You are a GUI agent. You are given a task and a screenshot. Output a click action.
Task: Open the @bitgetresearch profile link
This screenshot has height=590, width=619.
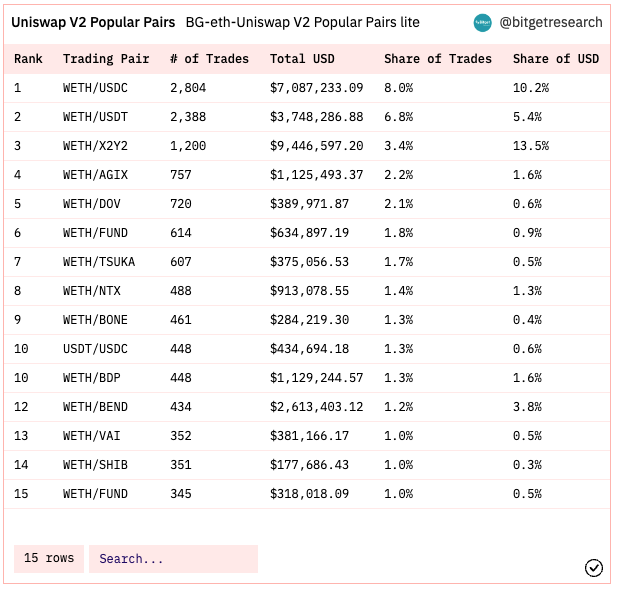(551, 22)
